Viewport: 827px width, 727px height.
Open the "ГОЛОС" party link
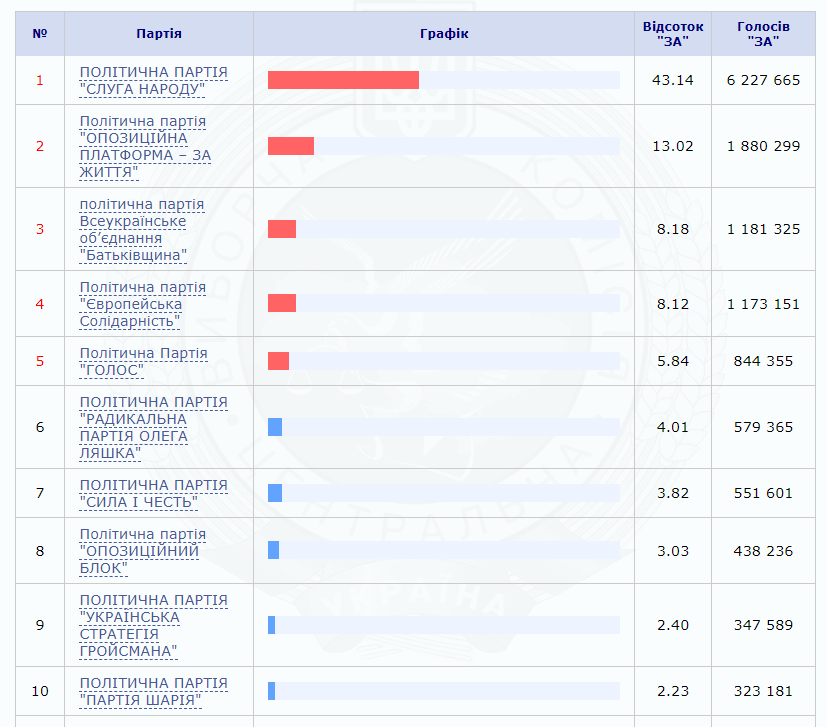pos(143,362)
